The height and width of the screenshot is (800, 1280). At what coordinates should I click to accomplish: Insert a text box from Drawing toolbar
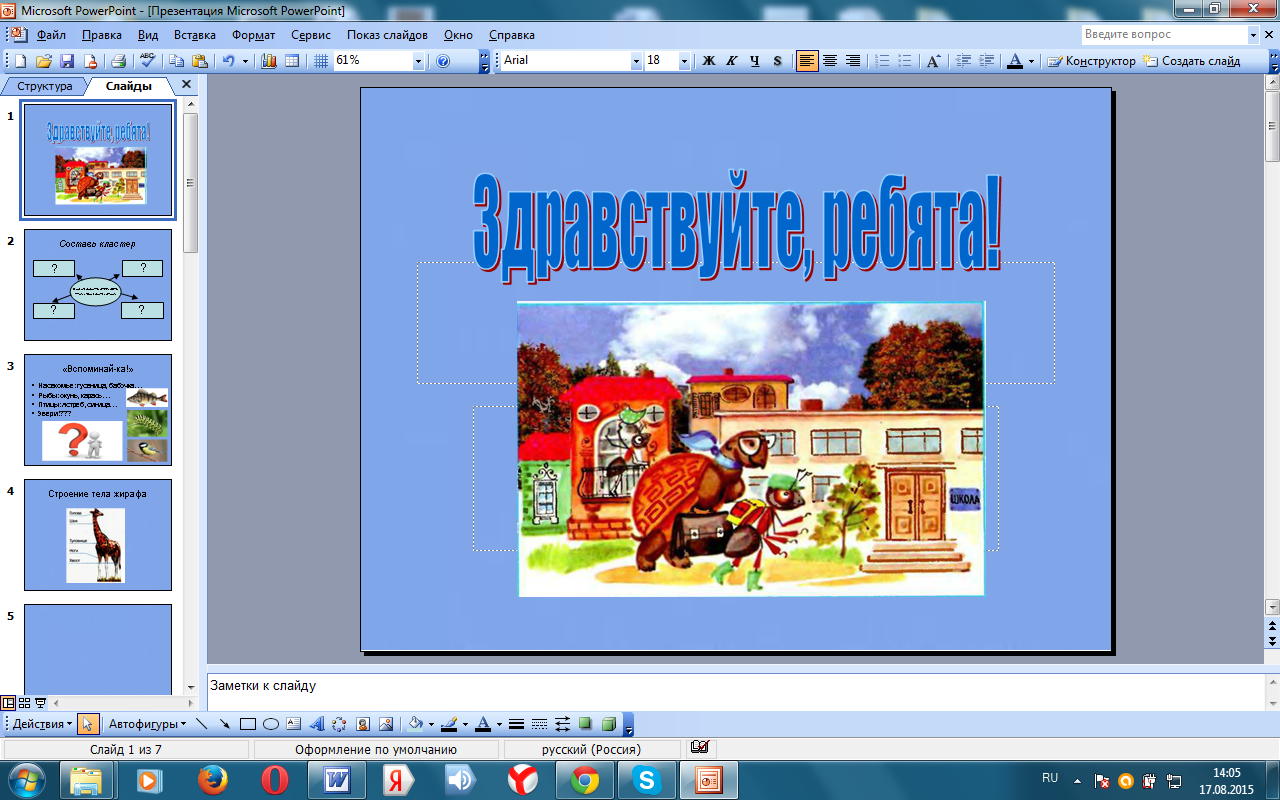(x=294, y=724)
